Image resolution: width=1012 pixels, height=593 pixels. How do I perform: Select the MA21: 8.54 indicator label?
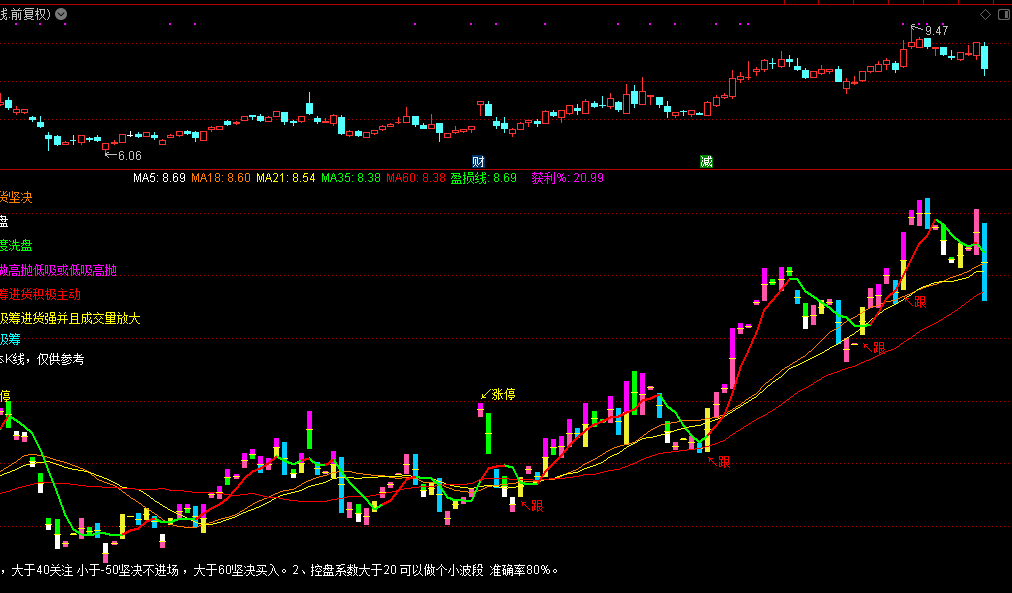point(286,178)
